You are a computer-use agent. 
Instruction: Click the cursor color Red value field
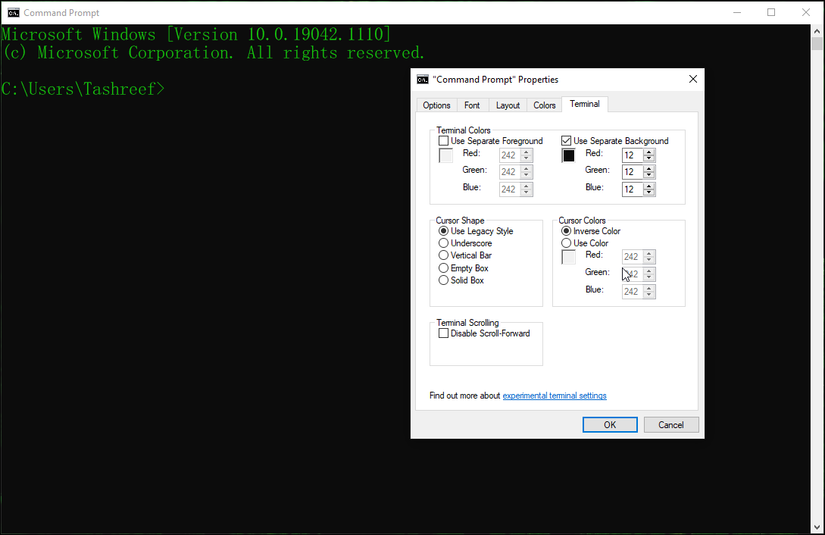(632, 257)
